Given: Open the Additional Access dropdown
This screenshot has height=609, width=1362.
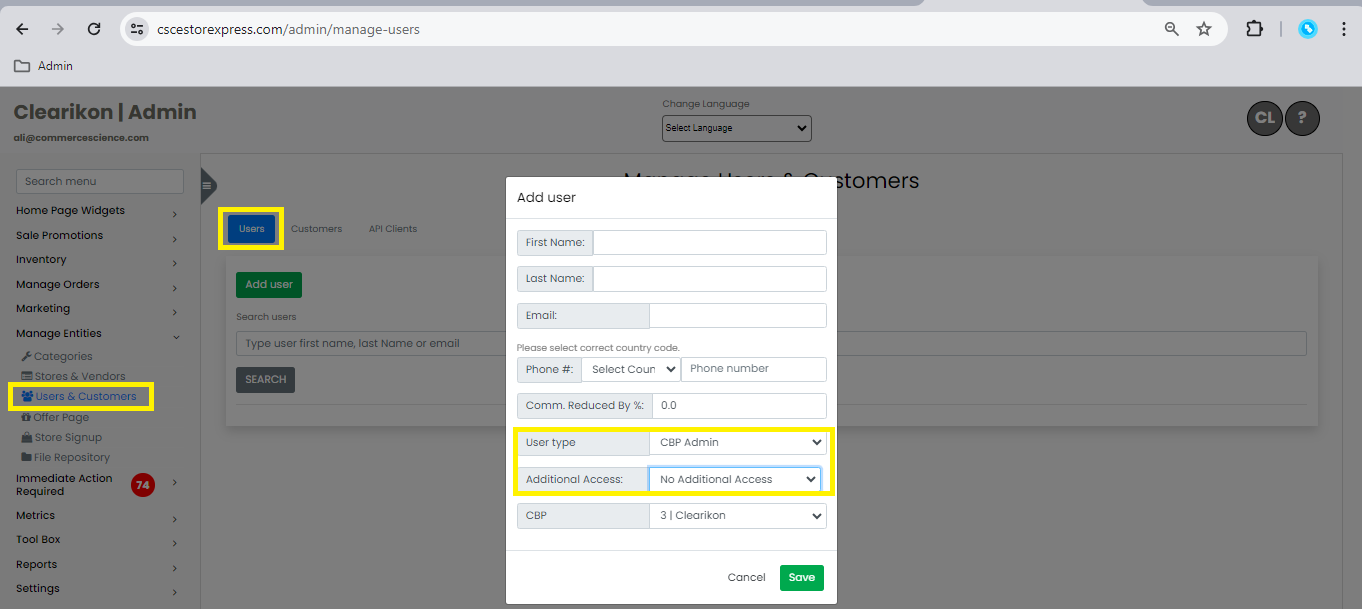Looking at the screenshot, I should (735, 480).
